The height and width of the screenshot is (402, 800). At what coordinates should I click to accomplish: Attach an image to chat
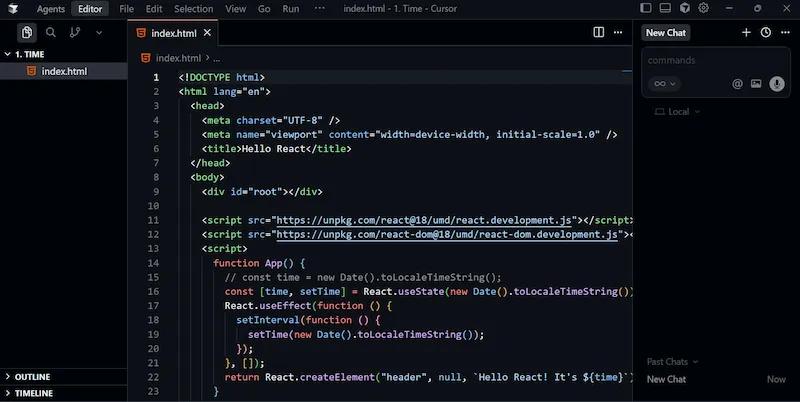coord(756,84)
